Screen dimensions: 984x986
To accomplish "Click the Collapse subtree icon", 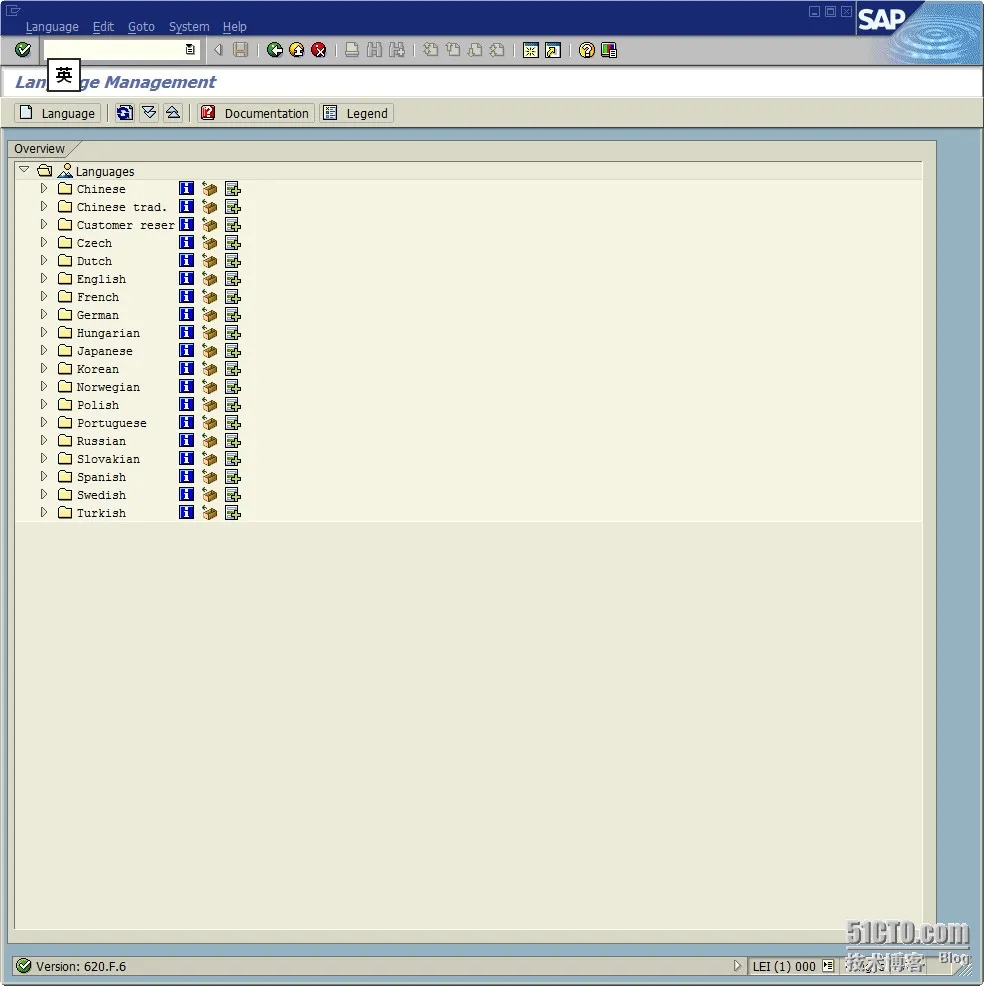I will [x=173, y=113].
